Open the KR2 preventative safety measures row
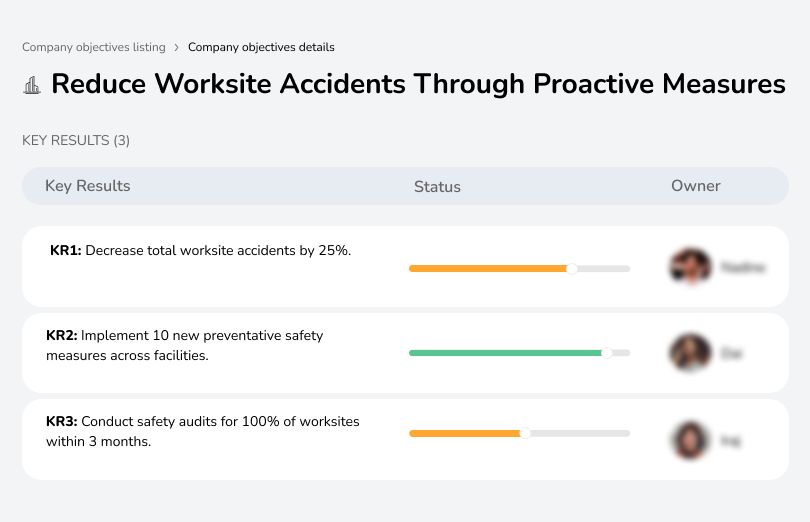Image resolution: width=810 pixels, height=522 pixels. [x=405, y=353]
